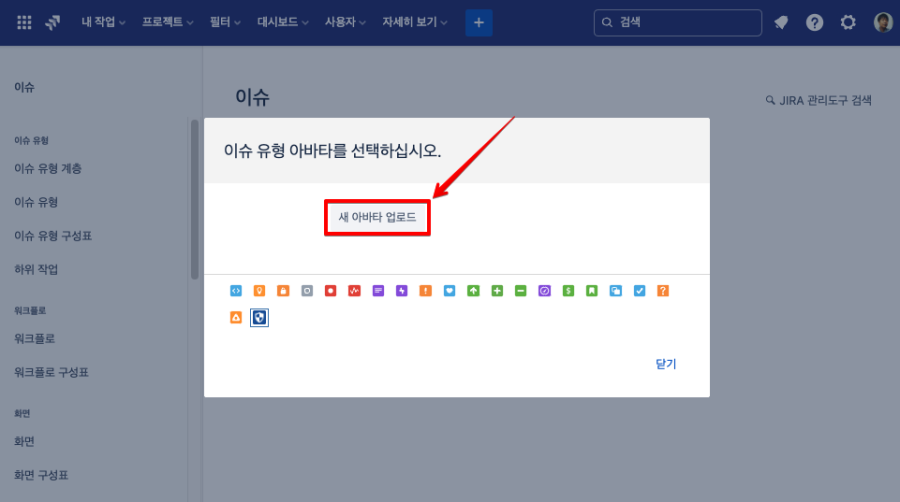Open the user profile avatar menu
Viewport: 900px width, 502px height.
coord(883,22)
